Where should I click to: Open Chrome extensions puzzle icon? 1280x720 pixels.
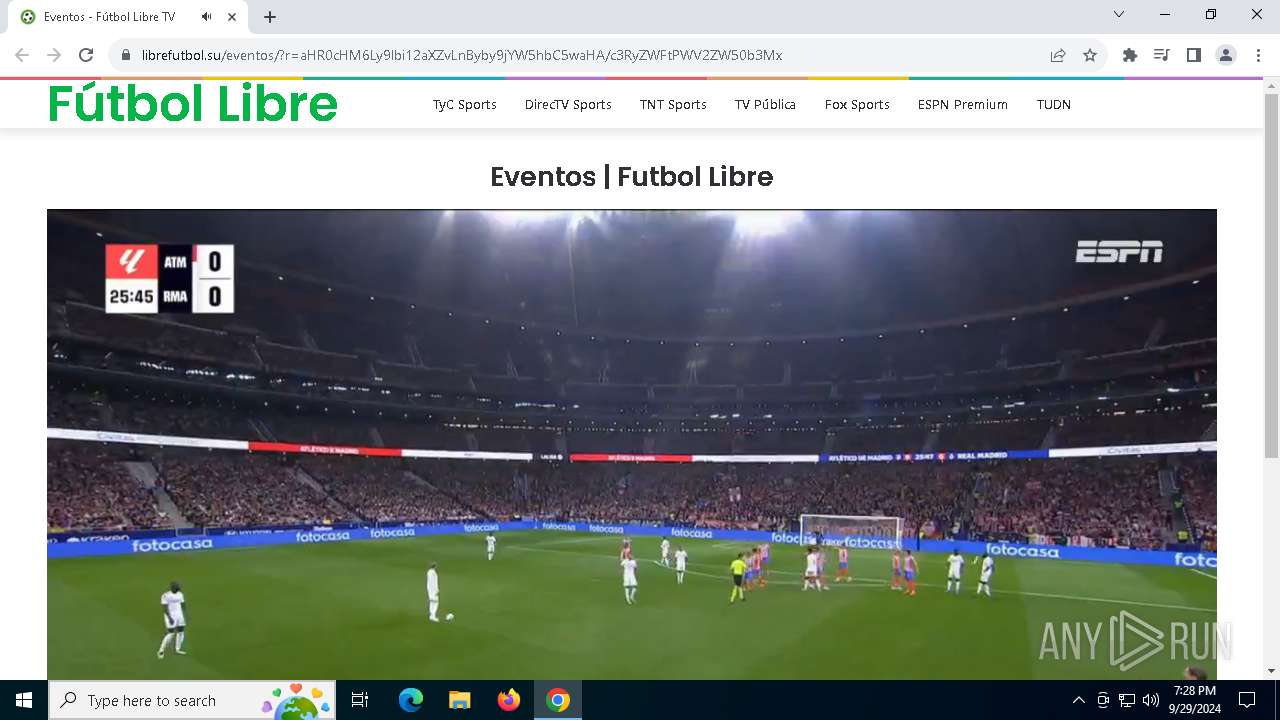pos(1130,56)
